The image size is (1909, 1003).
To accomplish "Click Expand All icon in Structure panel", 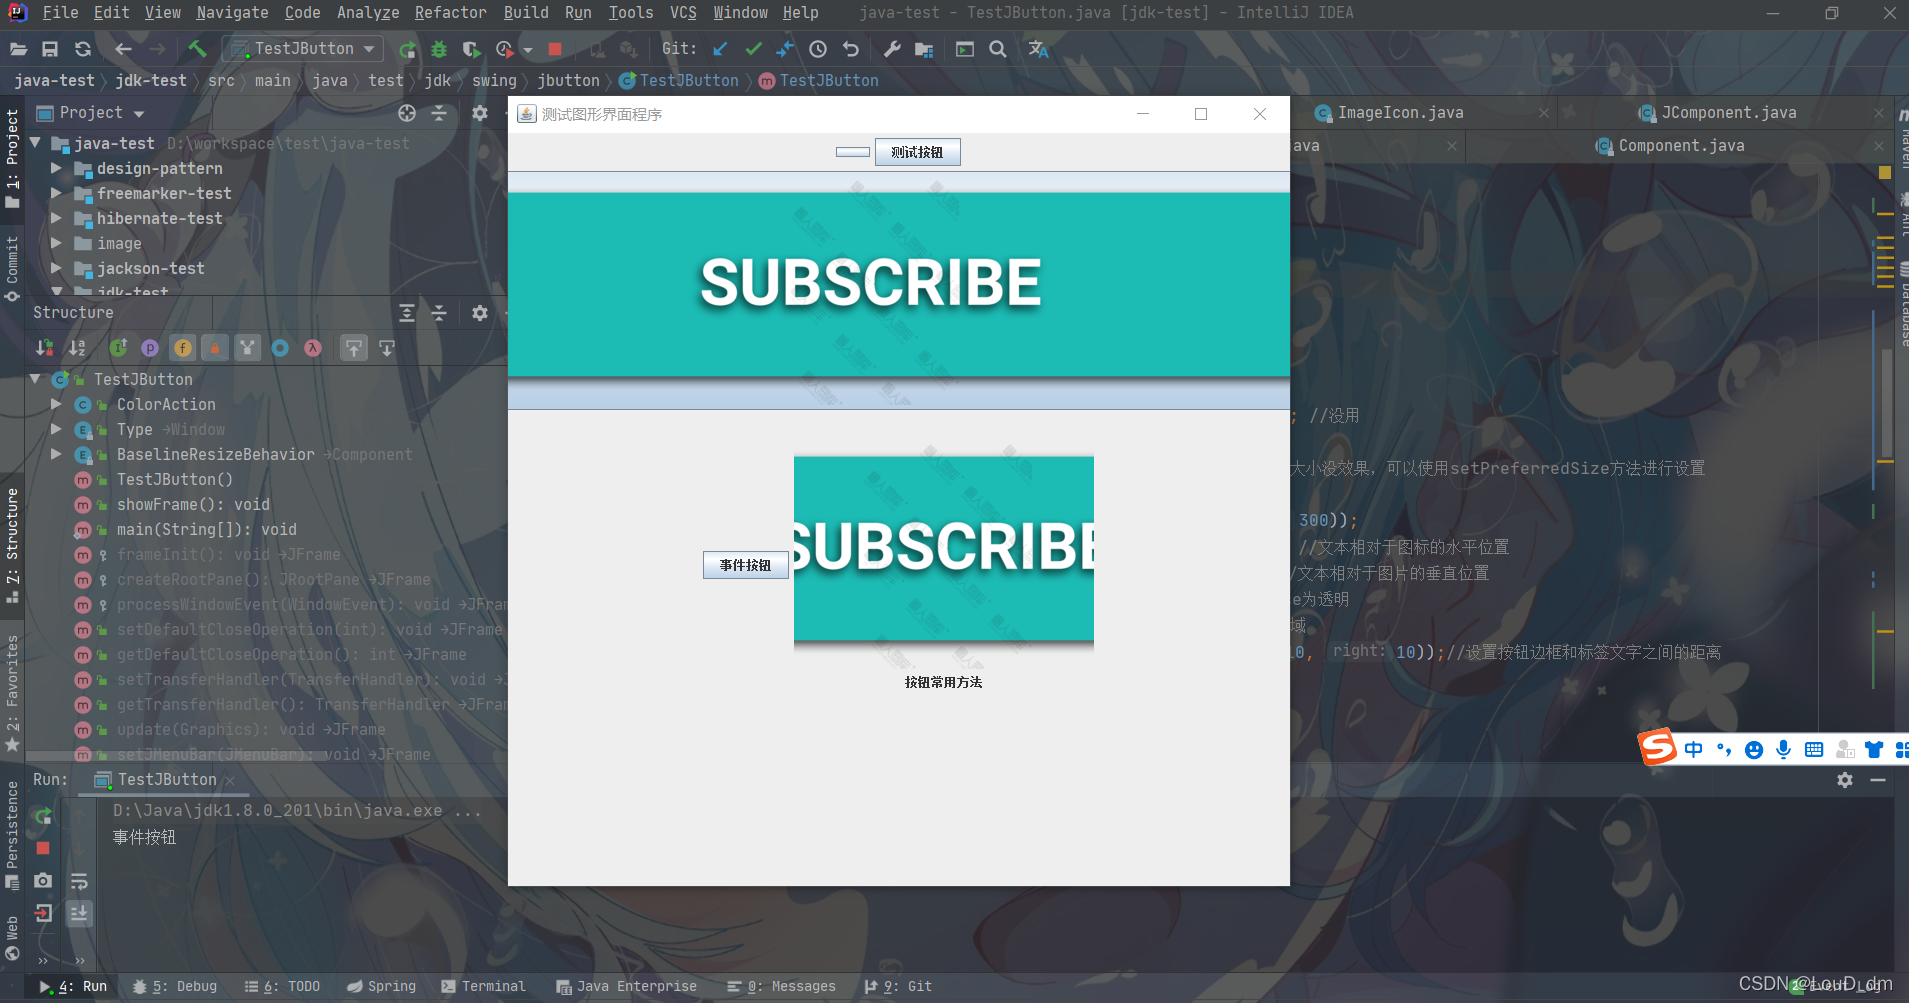I will (407, 313).
